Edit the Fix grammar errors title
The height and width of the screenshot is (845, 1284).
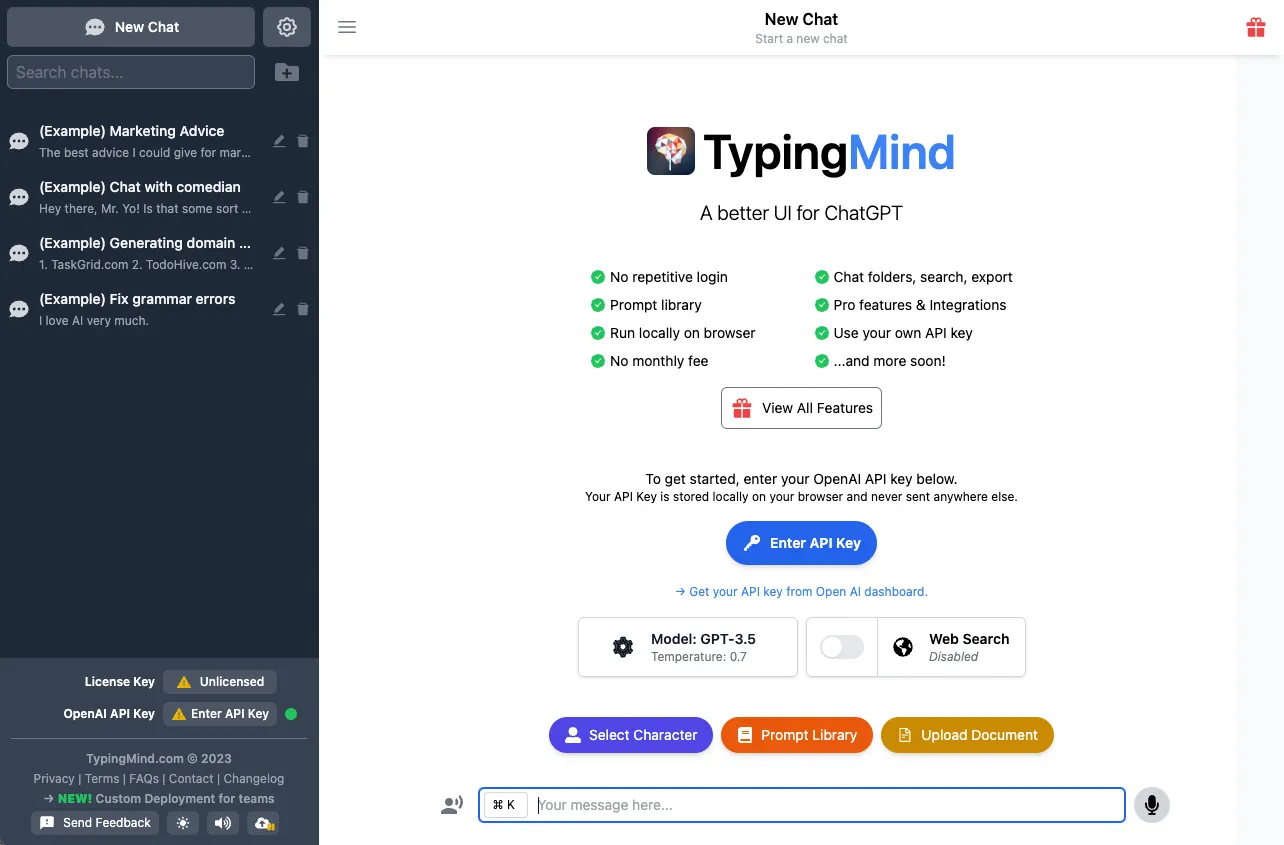[279, 309]
